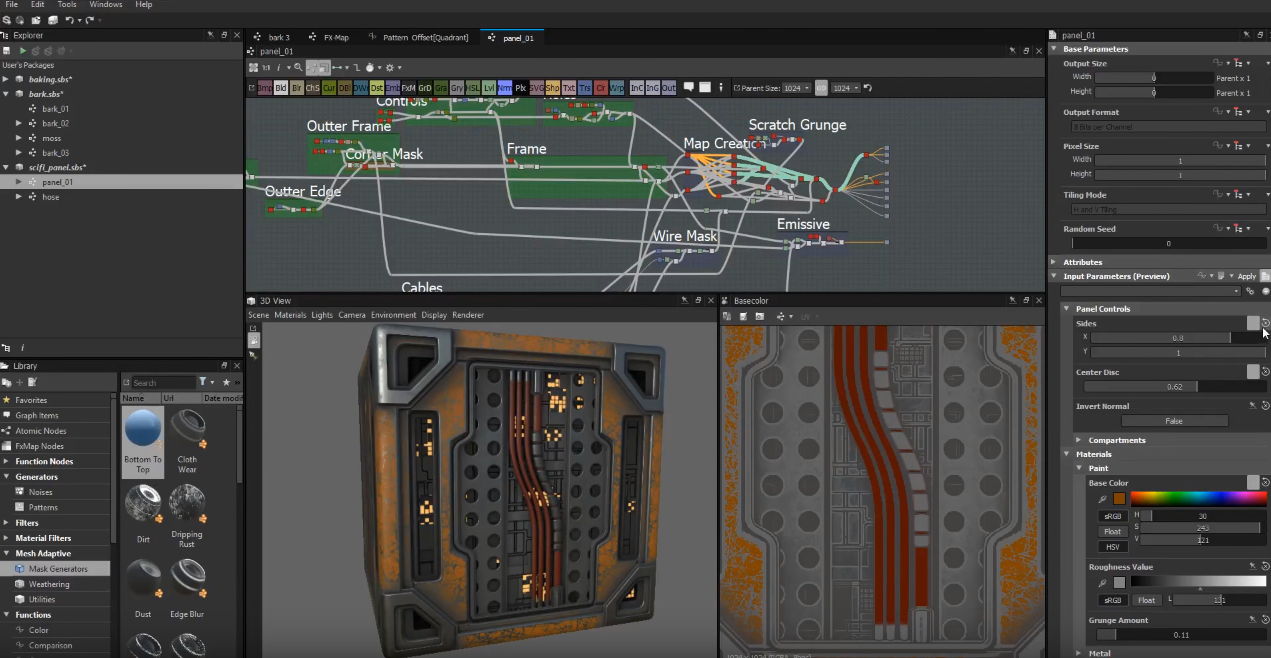Open the Materials menu in the 3D View
Viewport: 1271px width, 658px height.
click(x=290, y=314)
